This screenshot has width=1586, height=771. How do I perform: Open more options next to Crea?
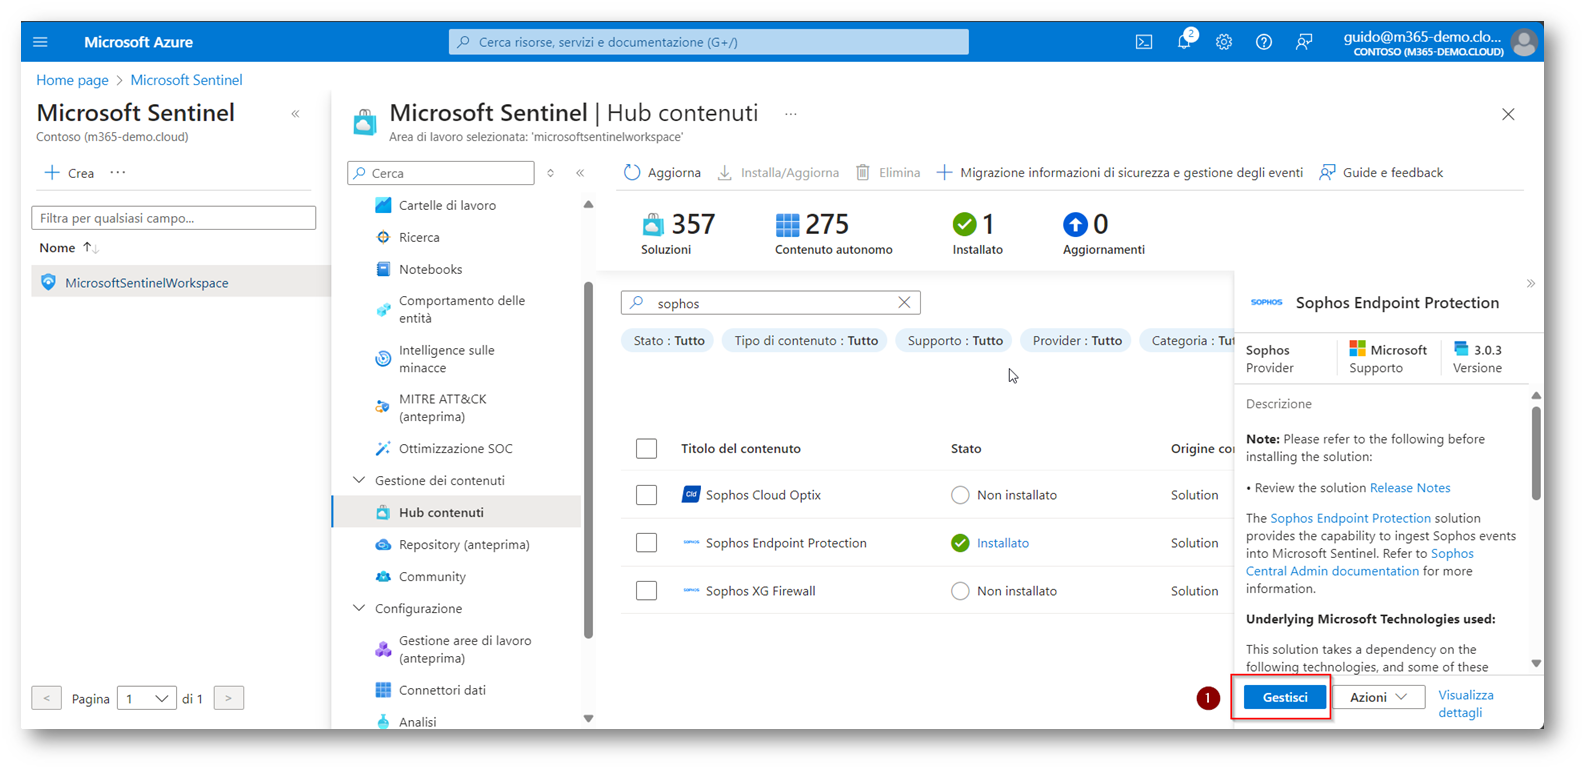(118, 172)
